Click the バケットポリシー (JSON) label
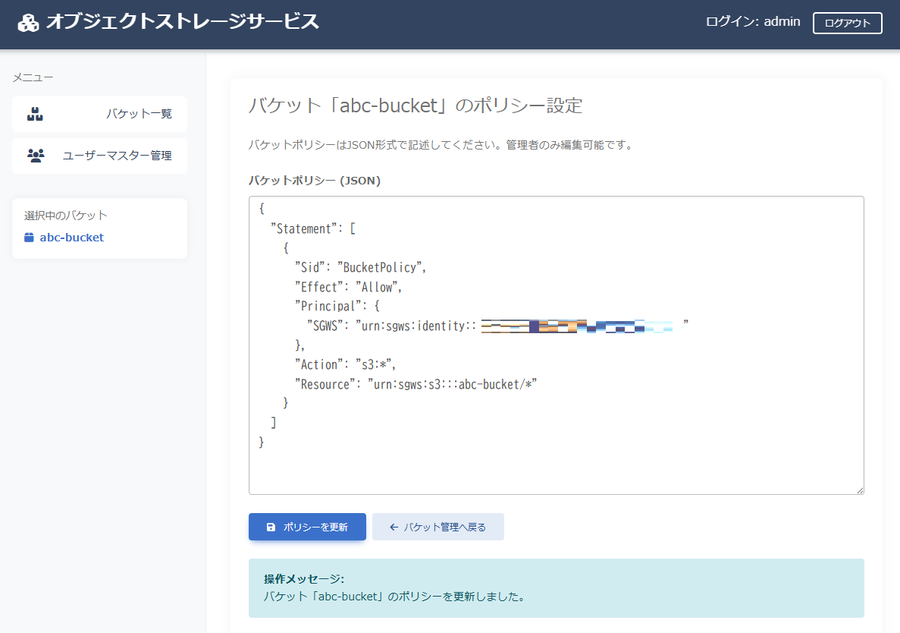Viewport: 900px width, 633px height. (315, 181)
